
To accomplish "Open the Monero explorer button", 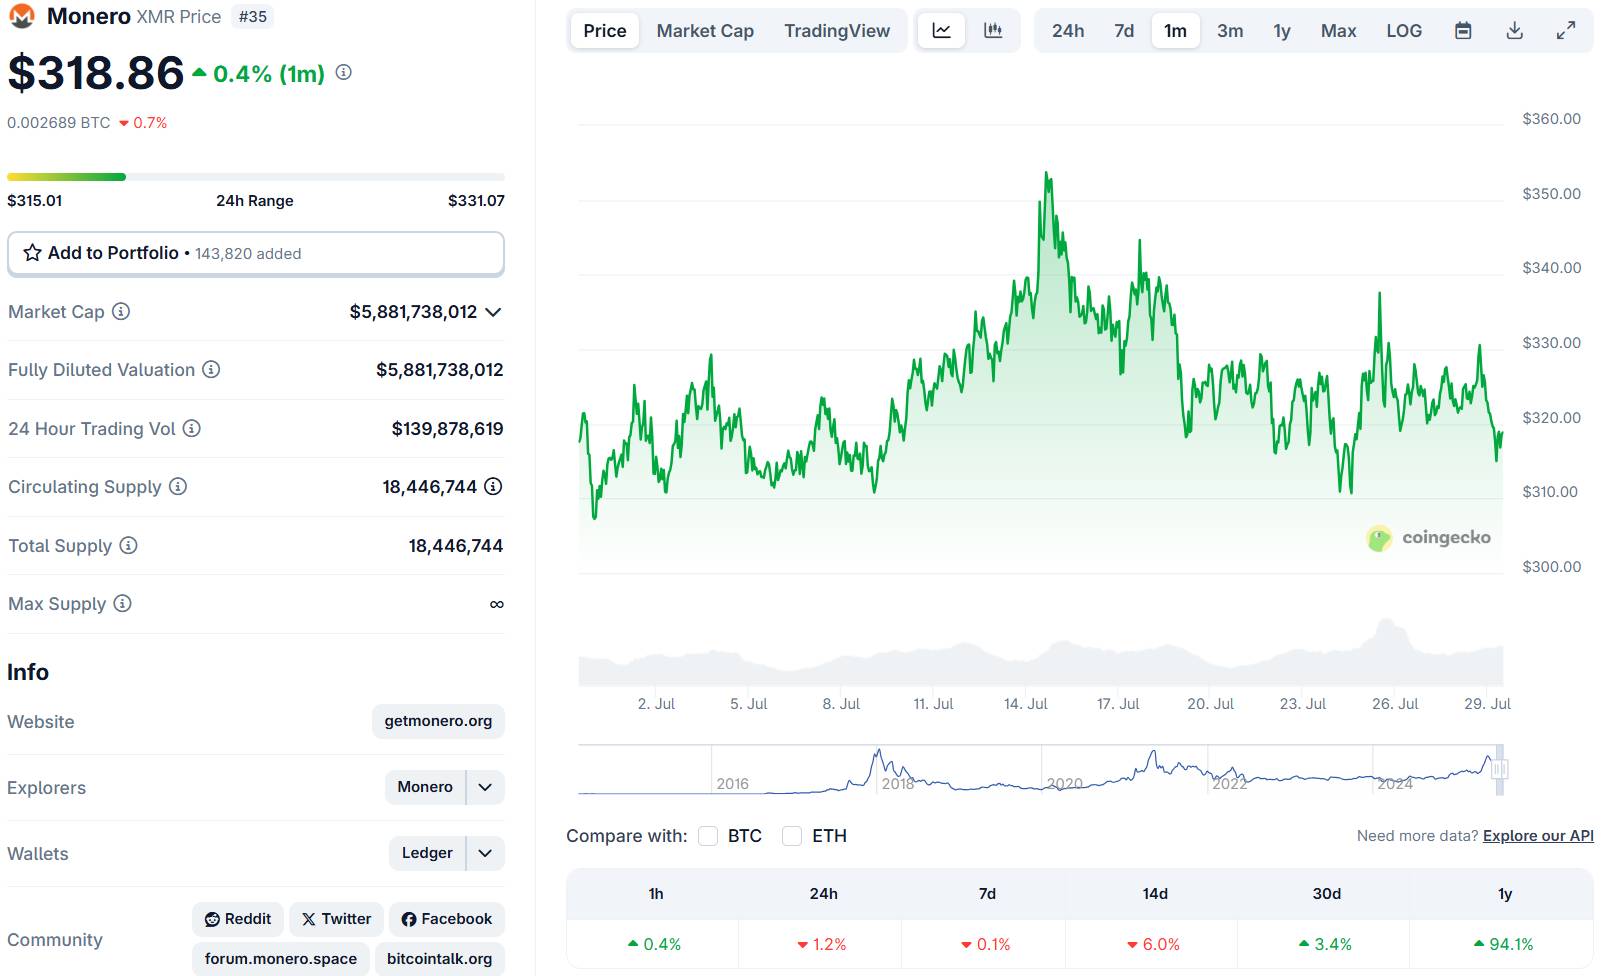I will pyautogui.click(x=425, y=787).
